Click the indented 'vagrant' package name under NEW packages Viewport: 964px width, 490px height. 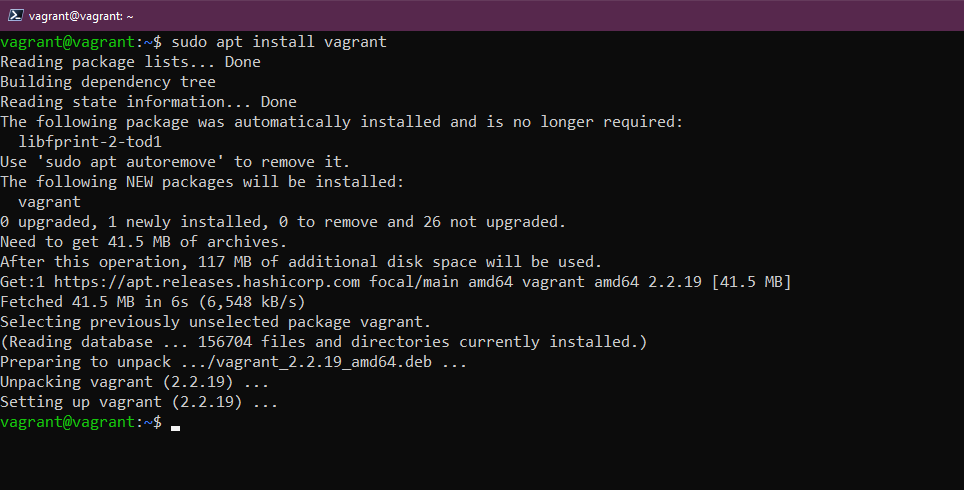(x=49, y=202)
